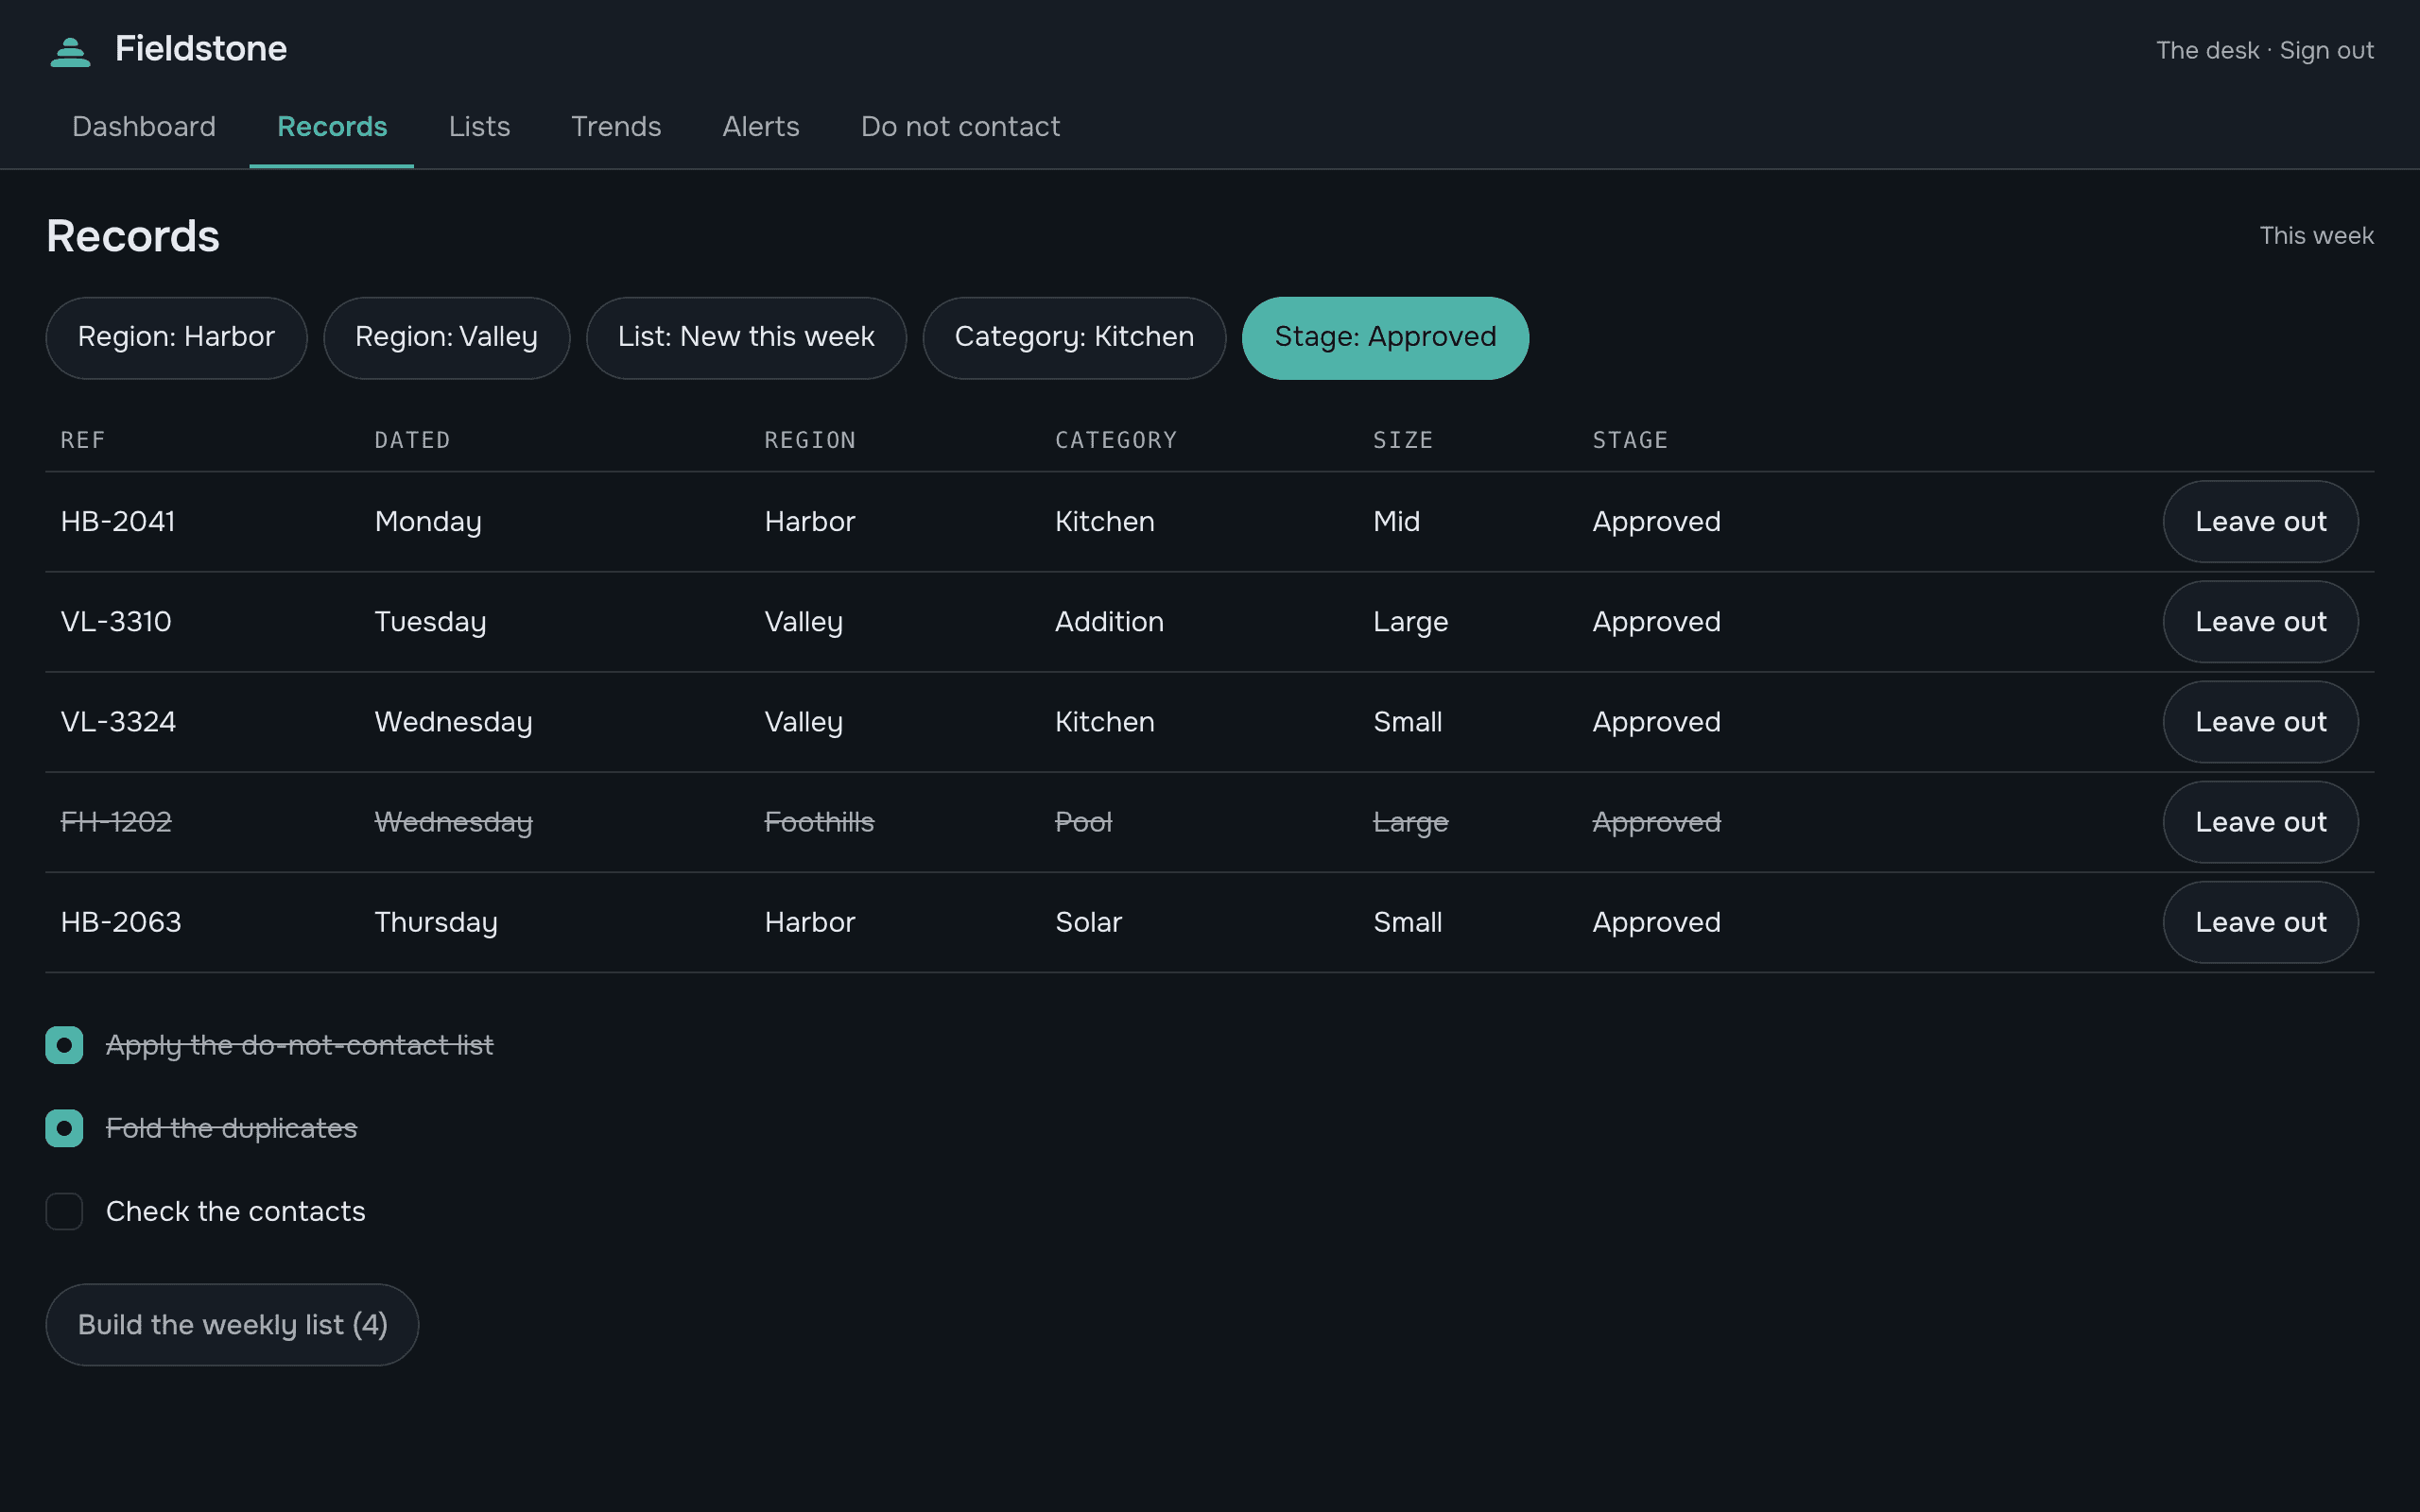The image size is (2420, 1512).
Task: Toggle the Category: Kitchen filter chip
Action: tap(1074, 338)
